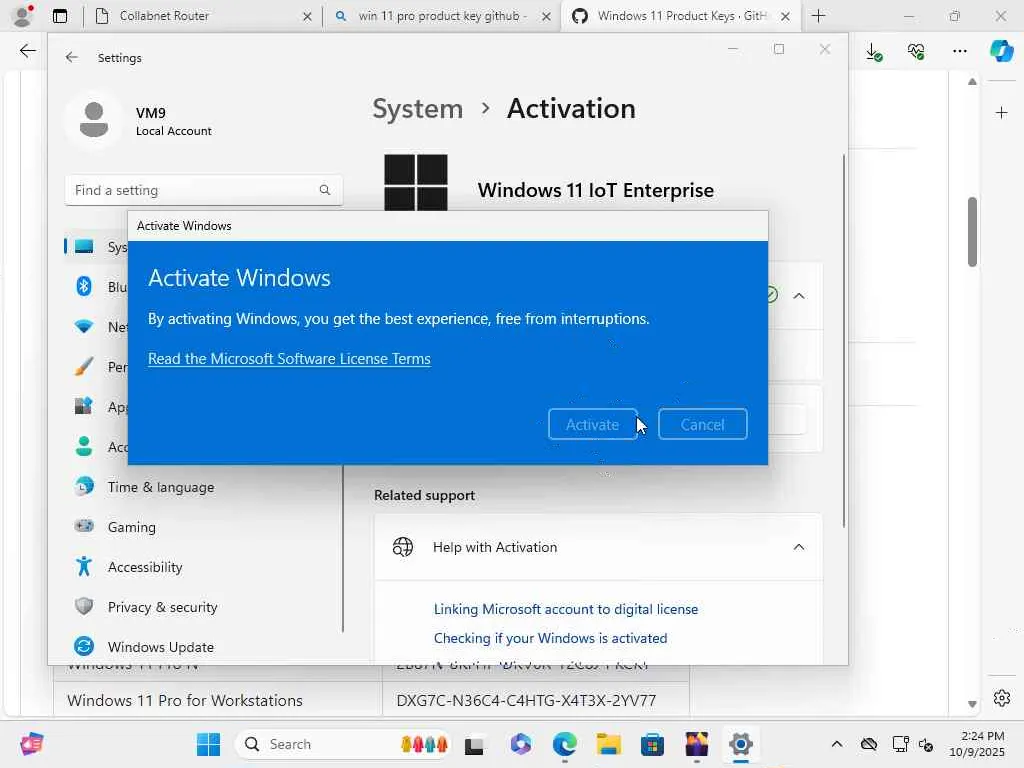The width and height of the screenshot is (1024, 768).
Task: Open Gaming settings category
Action: pos(131,527)
